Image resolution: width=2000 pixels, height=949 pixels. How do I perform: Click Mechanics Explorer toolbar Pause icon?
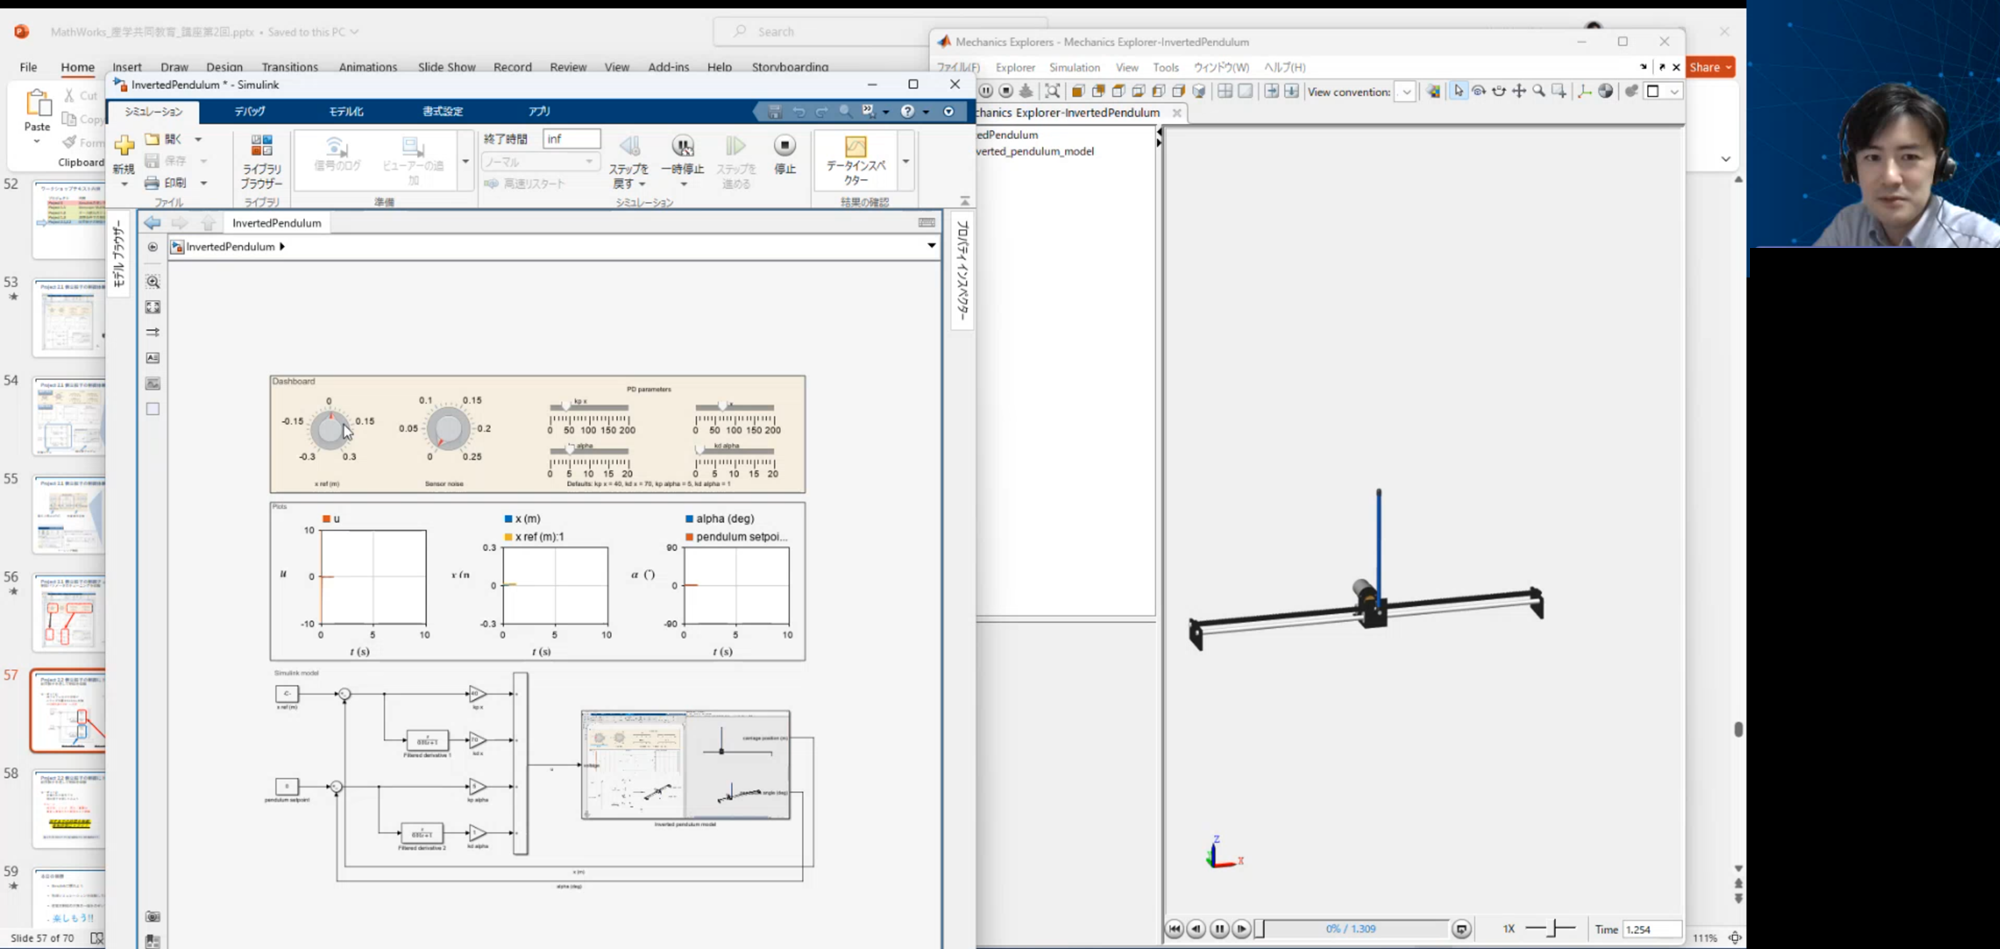pos(986,91)
